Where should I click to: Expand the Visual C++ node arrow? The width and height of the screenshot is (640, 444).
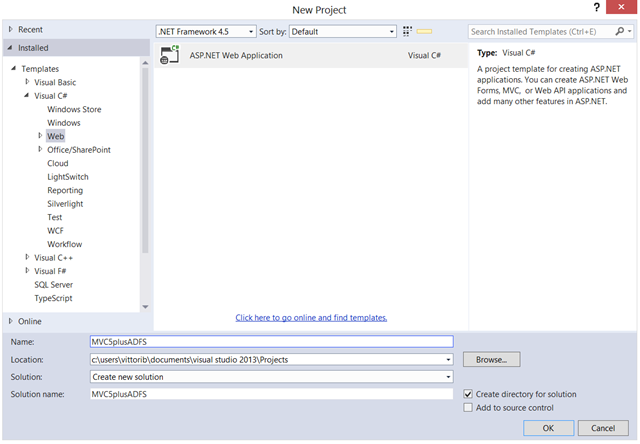[x=27, y=257]
